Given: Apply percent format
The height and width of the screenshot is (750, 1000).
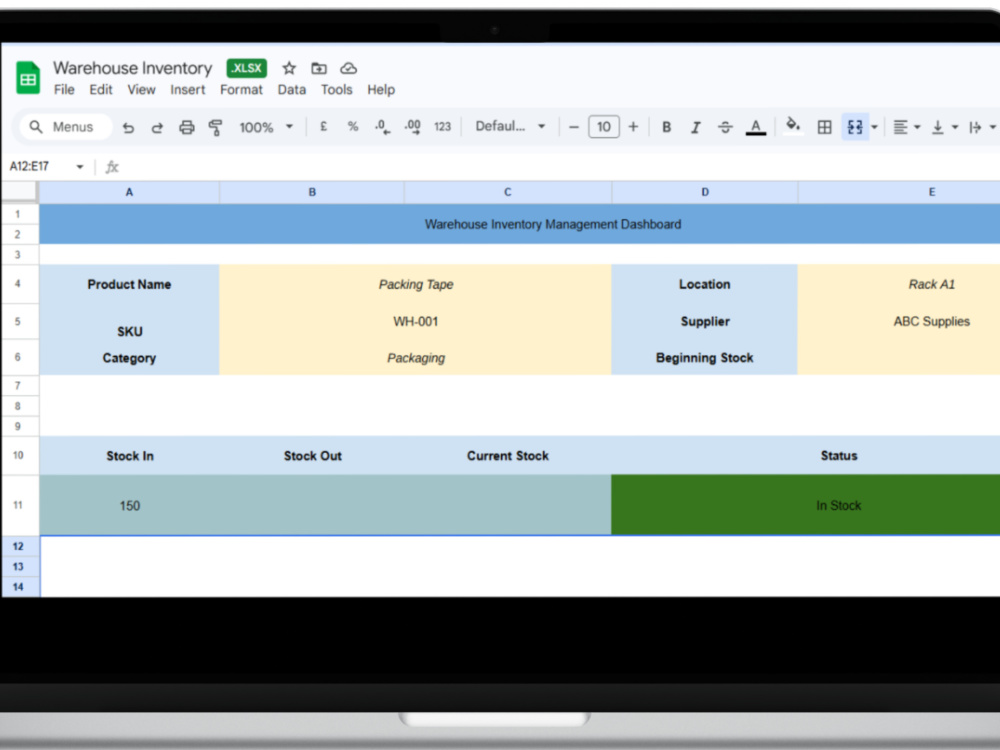Looking at the screenshot, I should pyautogui.click(x=353, y=126).
